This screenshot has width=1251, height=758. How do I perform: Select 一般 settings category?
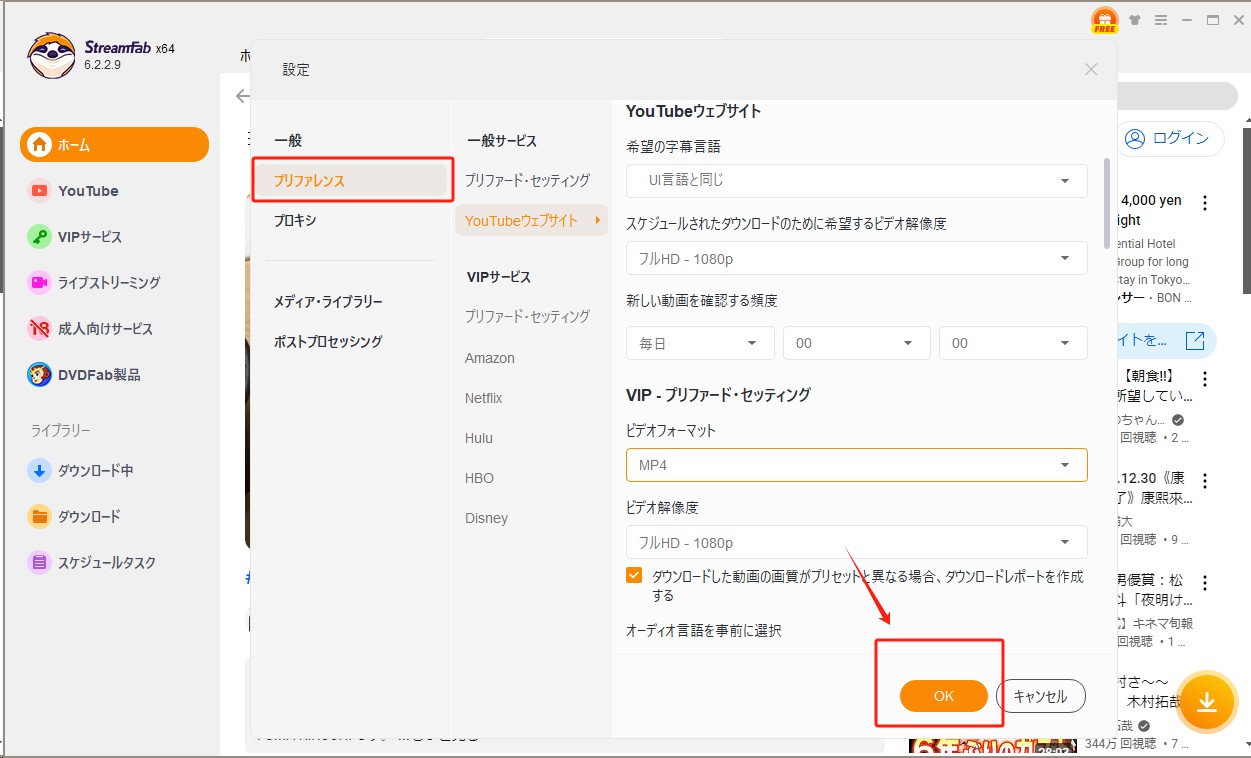pos(288,141)
